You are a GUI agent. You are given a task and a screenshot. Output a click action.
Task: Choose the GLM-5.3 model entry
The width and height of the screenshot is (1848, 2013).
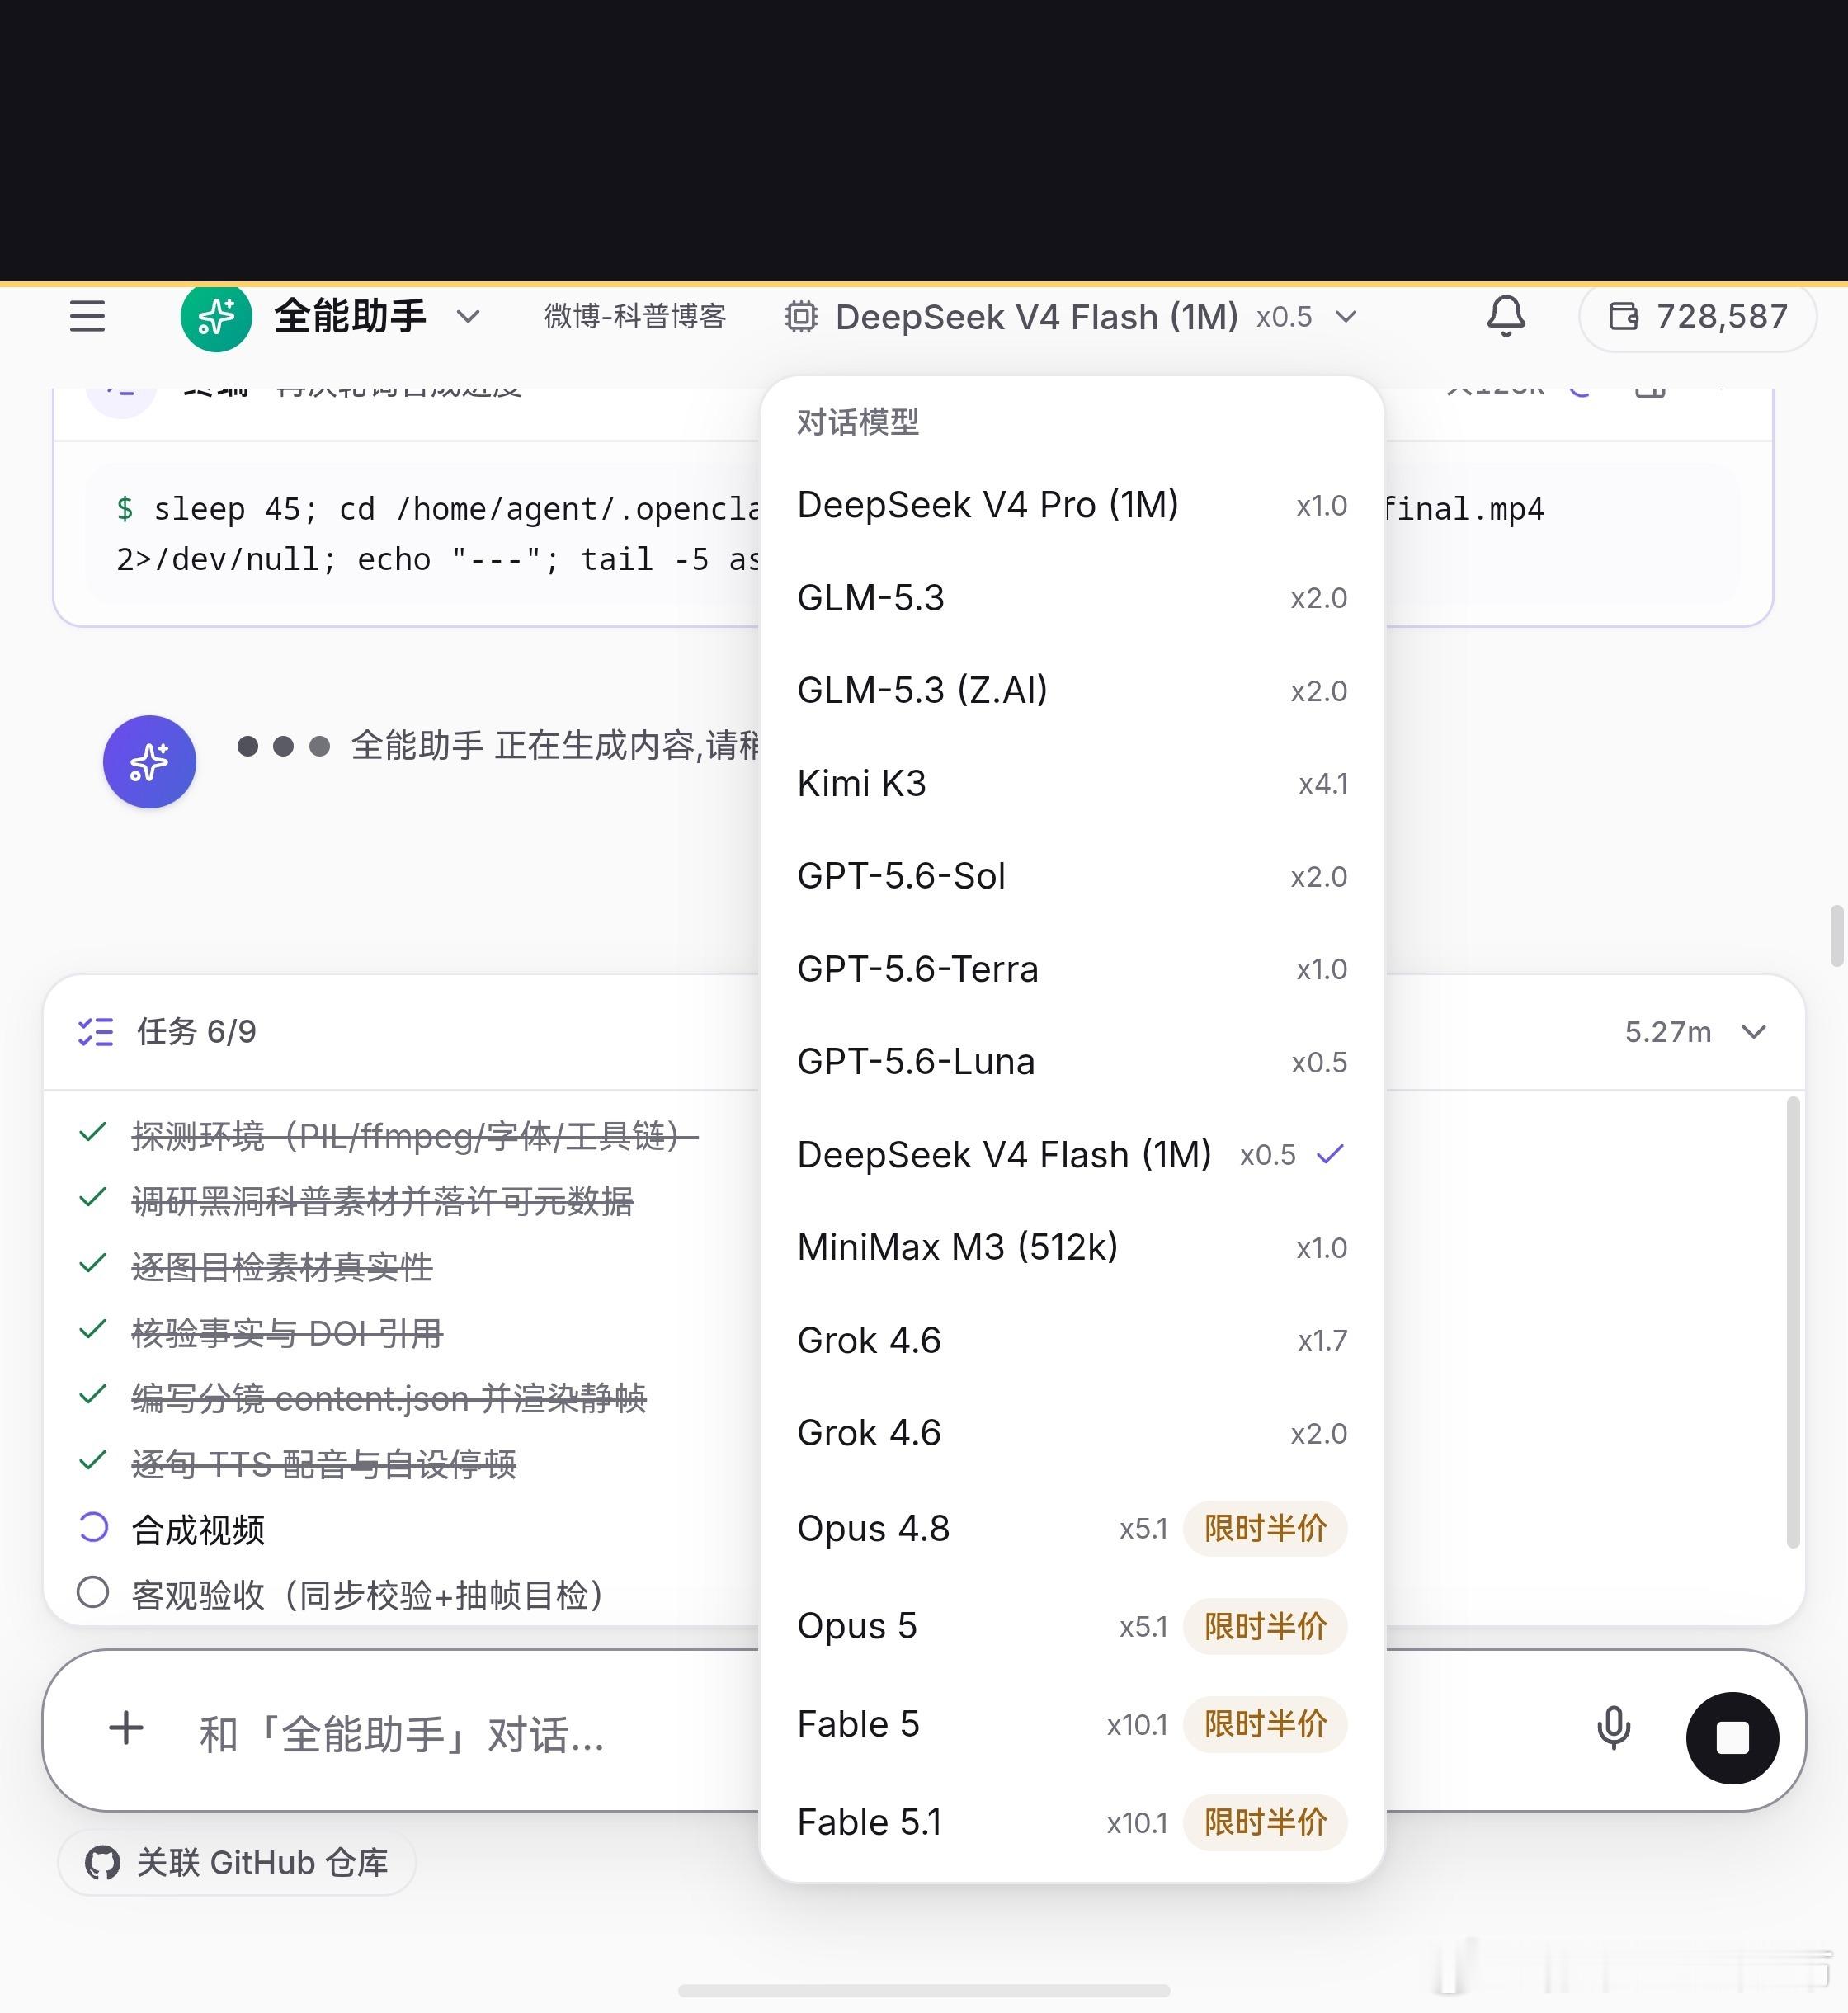(1072, 598)
